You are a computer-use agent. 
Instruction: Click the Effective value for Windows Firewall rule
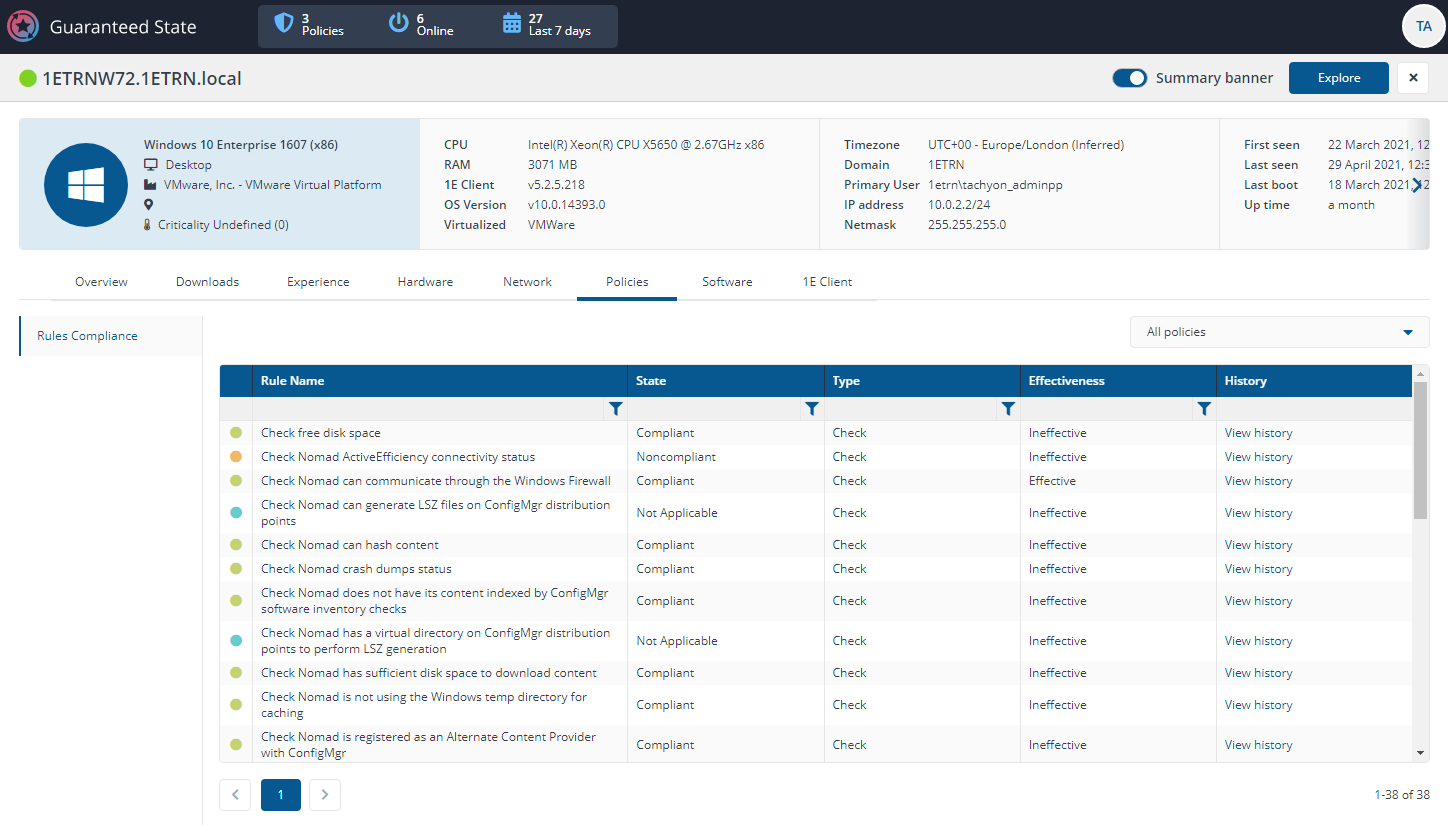(1052, 481)
